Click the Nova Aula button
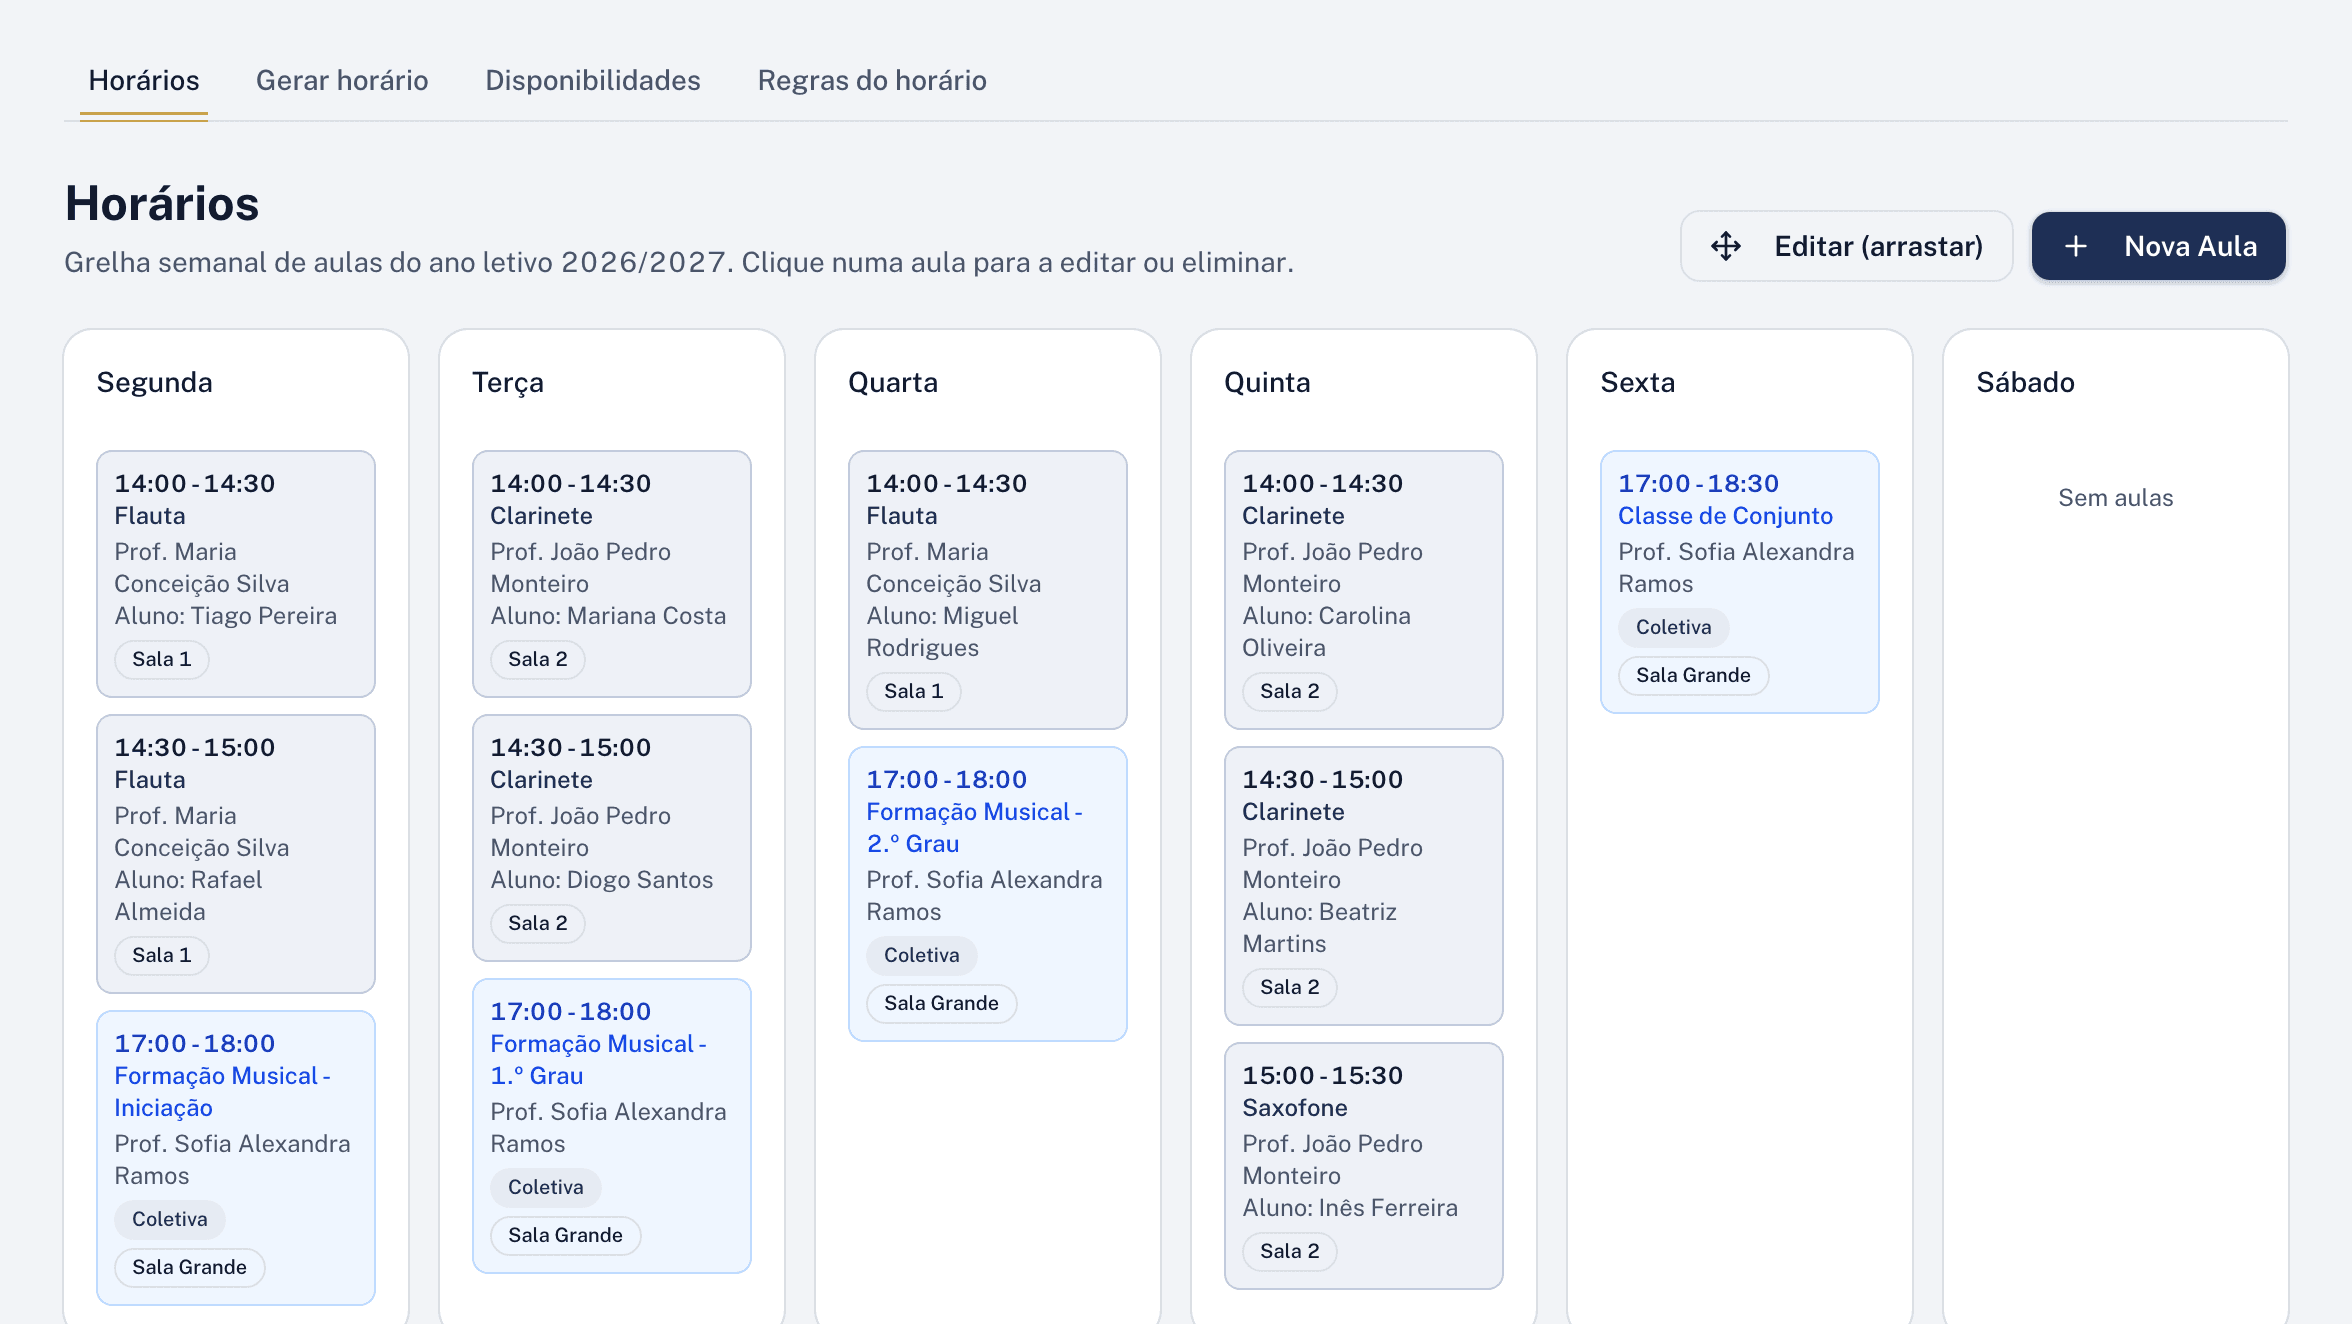Image resolution: width=2352 pixels, height=1324 pixels. coord(2158,246)
